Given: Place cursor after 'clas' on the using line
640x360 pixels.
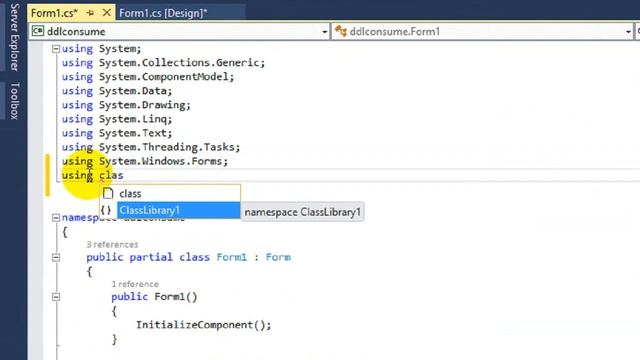Looking at the screenshot, I should pos(124,176).
